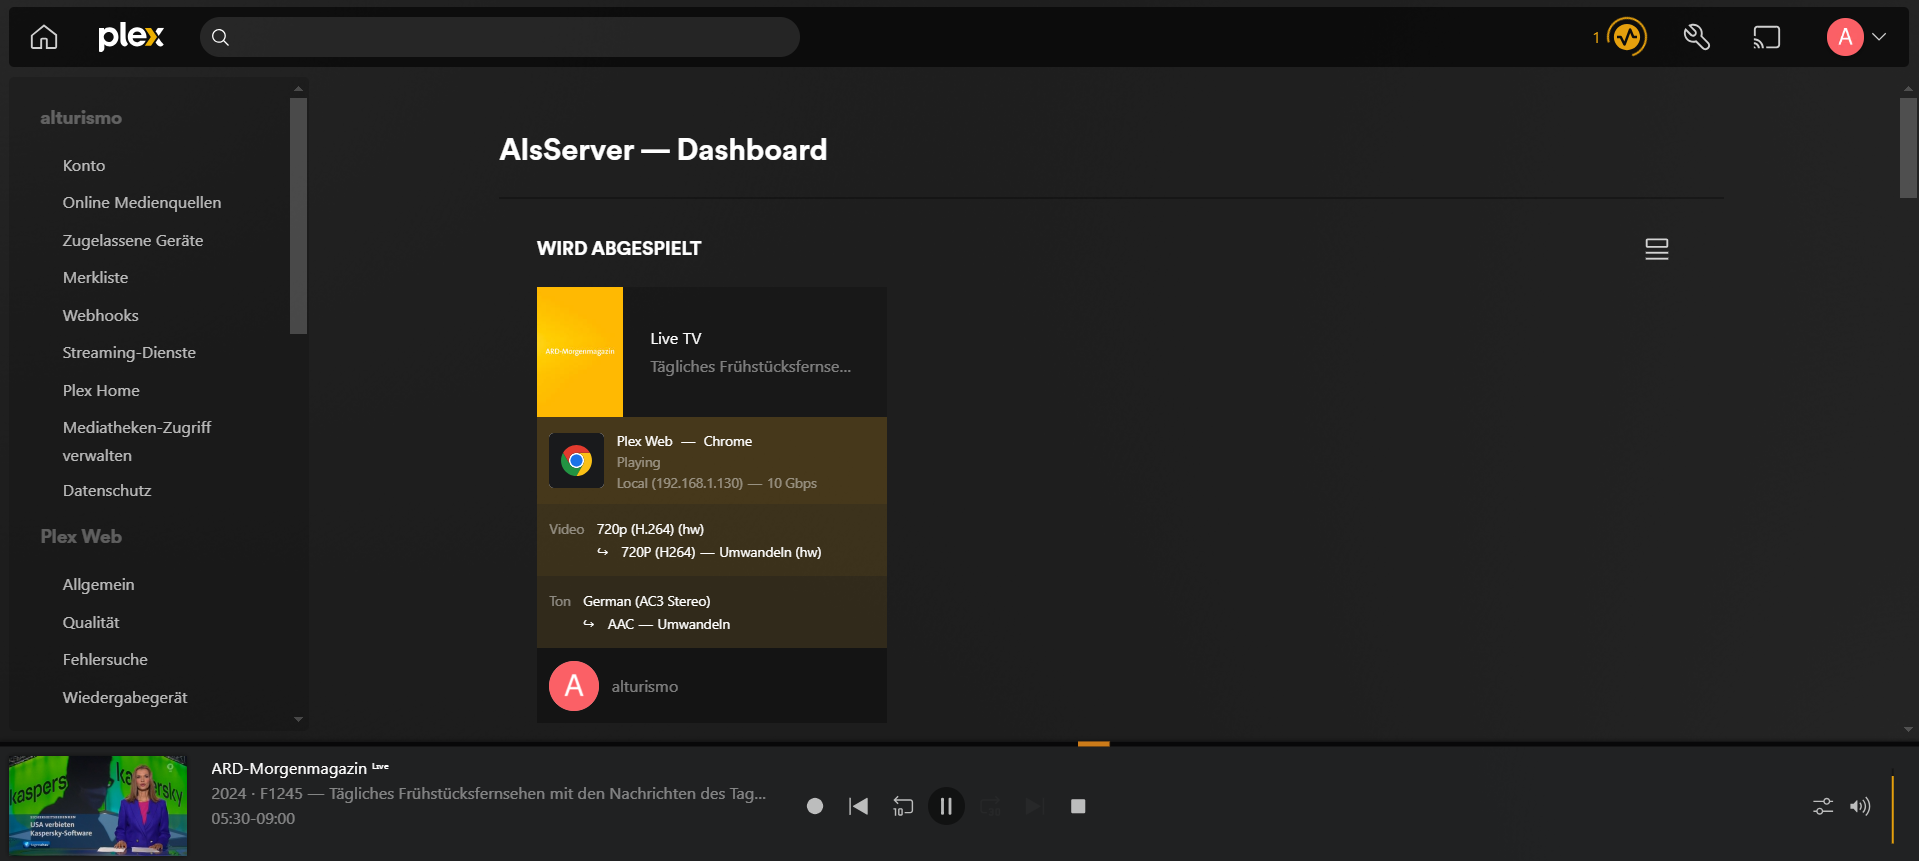Click the Video 720p (H.264) stream row

click(712, 540)
